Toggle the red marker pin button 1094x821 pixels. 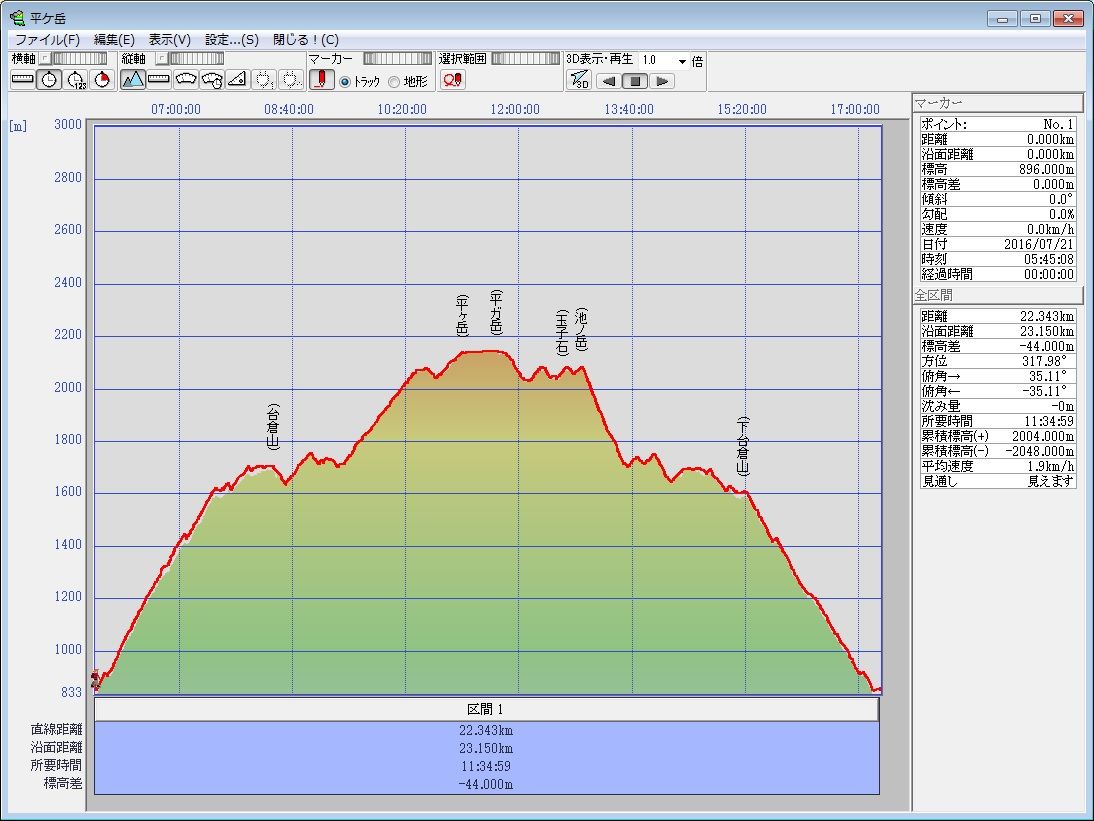(x=322, y=80)
